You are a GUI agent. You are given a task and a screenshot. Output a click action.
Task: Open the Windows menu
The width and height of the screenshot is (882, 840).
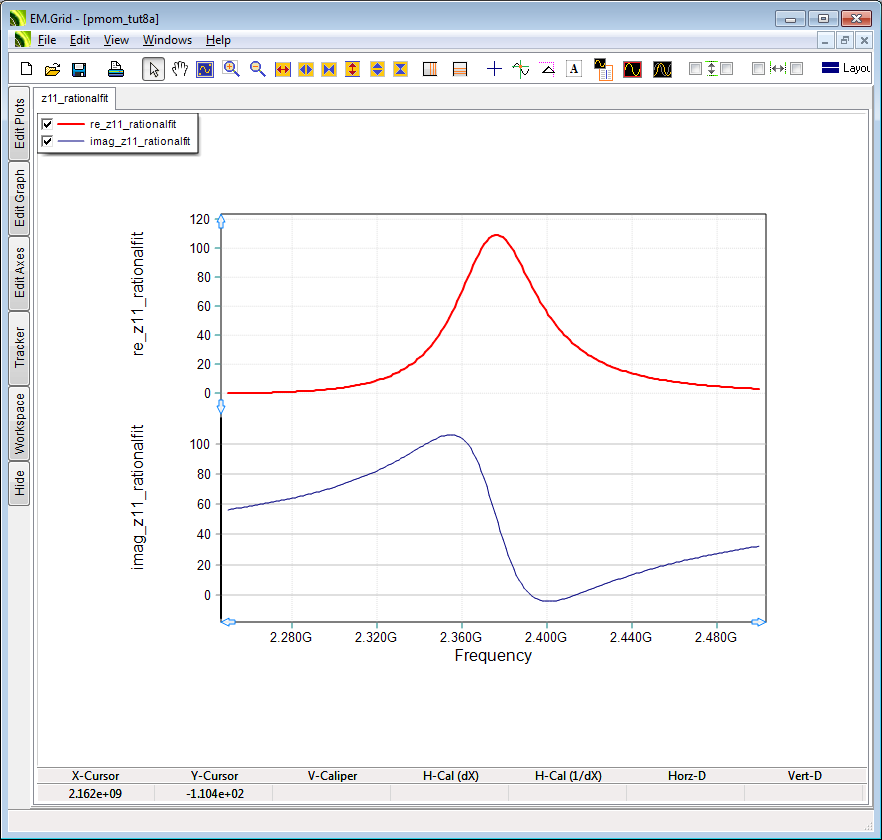[x=167, y=40]
